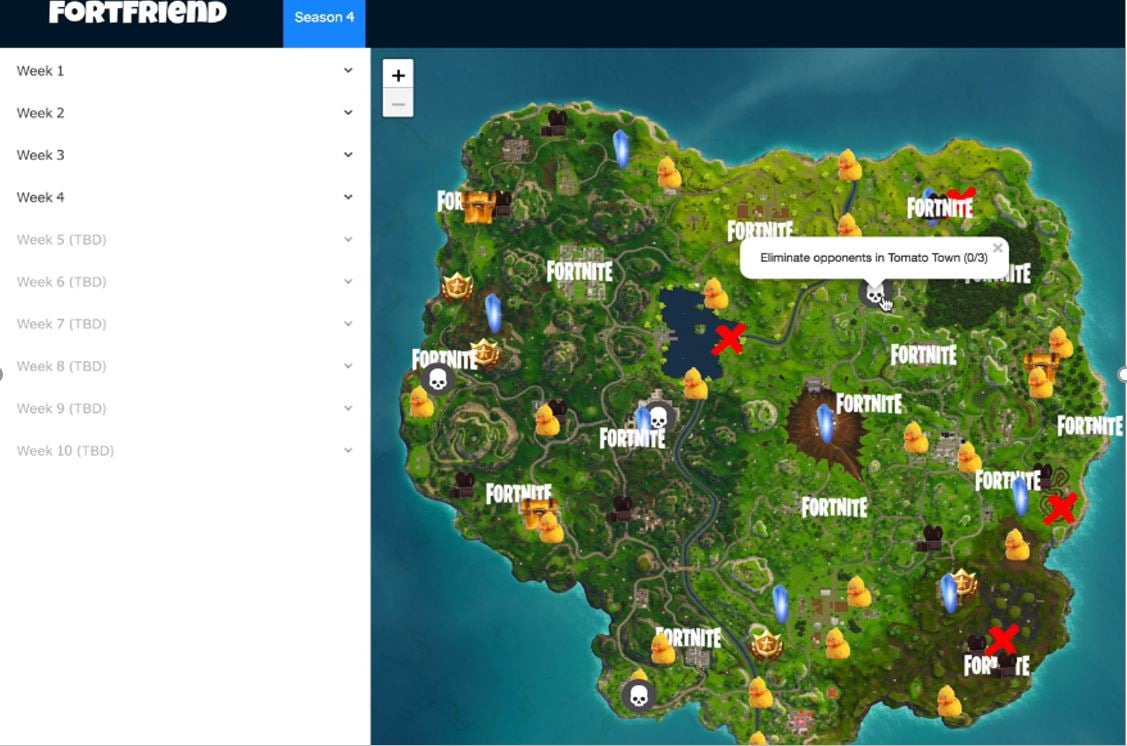The height and width of the screenshot is (746, 1127).
Task: Click the red X in the dark southeast swamp
Action: tap(1003, 640)
